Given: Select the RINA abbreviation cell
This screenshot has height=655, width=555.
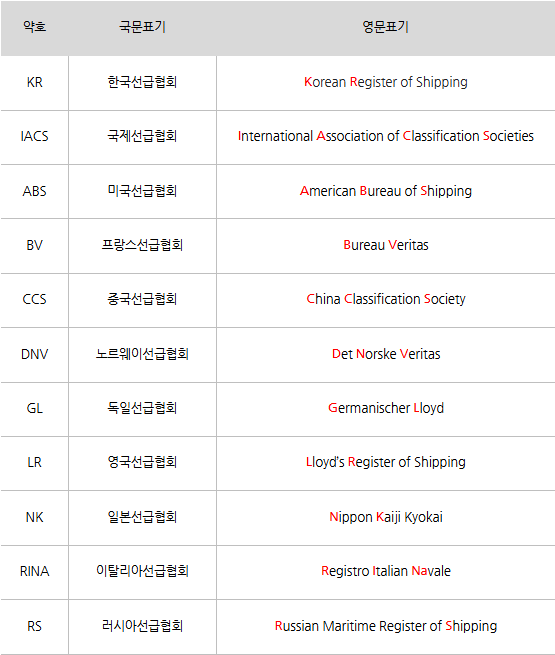Looking at the screenshot, I should [x=35, y=572].
